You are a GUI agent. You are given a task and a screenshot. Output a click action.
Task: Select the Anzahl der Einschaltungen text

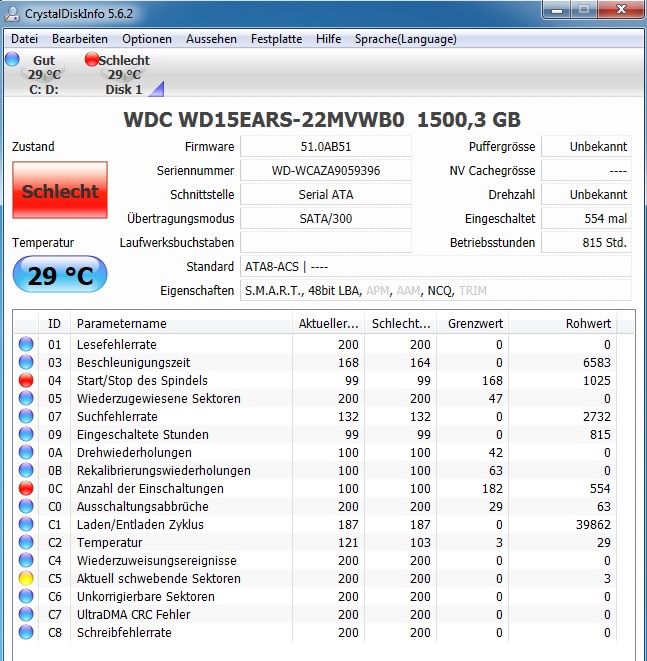(150, 489)
